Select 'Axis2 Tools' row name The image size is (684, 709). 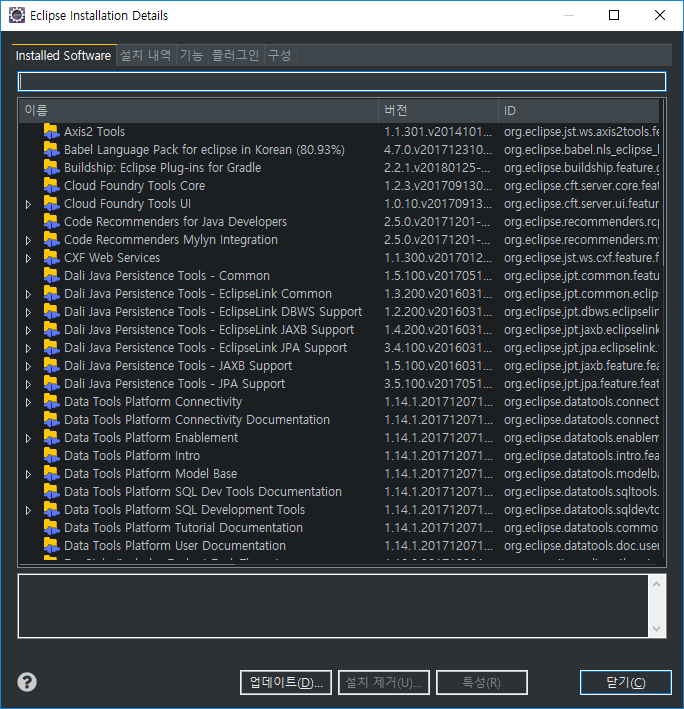(x=94, y=132)
